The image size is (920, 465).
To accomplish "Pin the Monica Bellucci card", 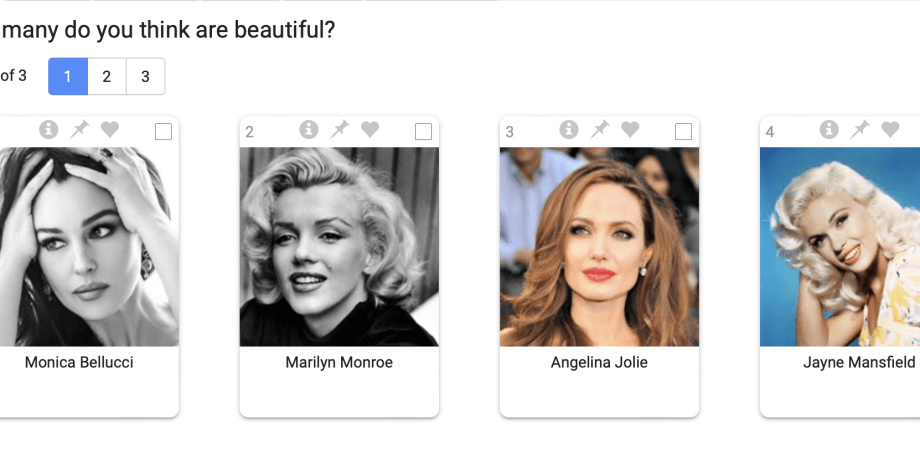I will point(80,129).
